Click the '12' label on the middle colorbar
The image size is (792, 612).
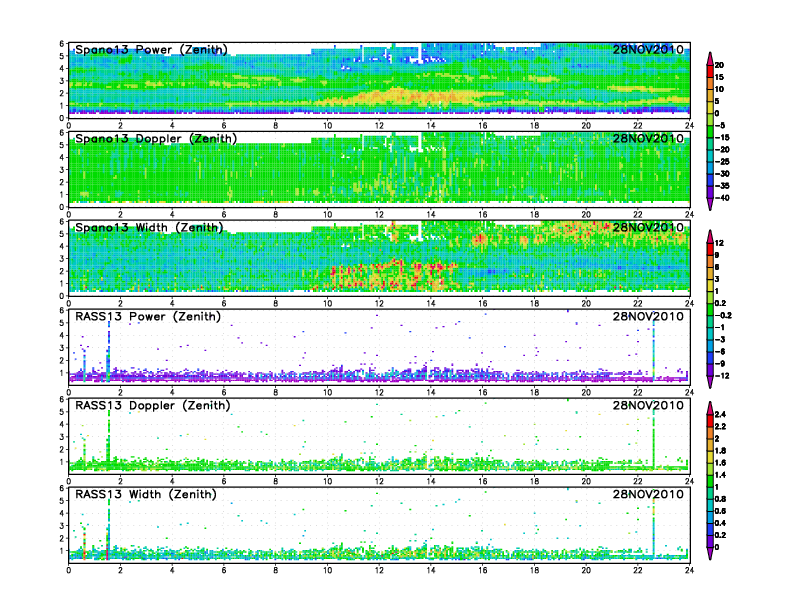[x=719, y=243]
